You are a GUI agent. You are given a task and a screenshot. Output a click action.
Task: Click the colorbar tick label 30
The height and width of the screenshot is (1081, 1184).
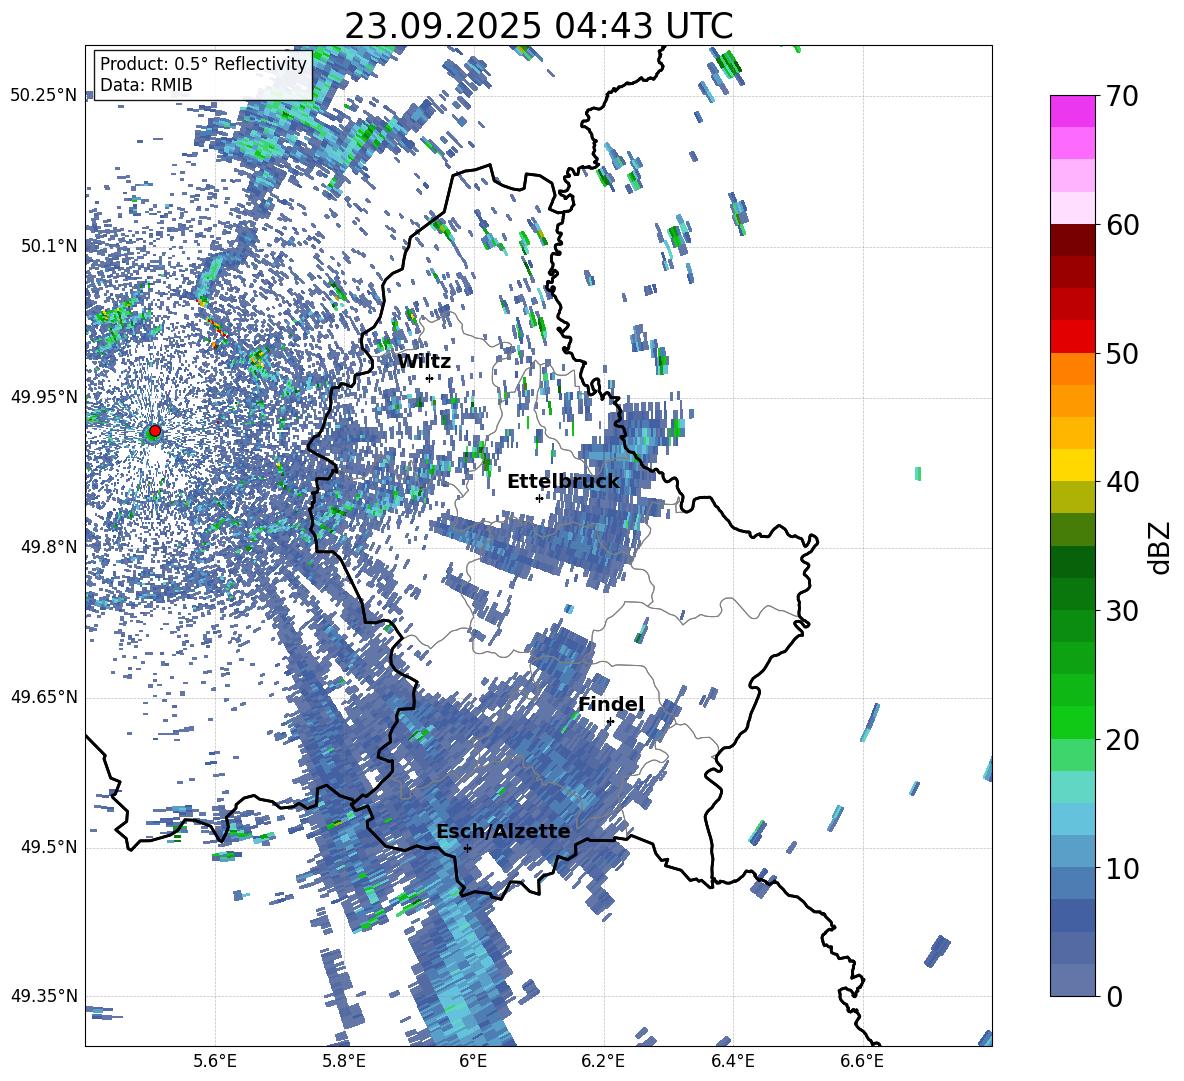(1122, 611)
